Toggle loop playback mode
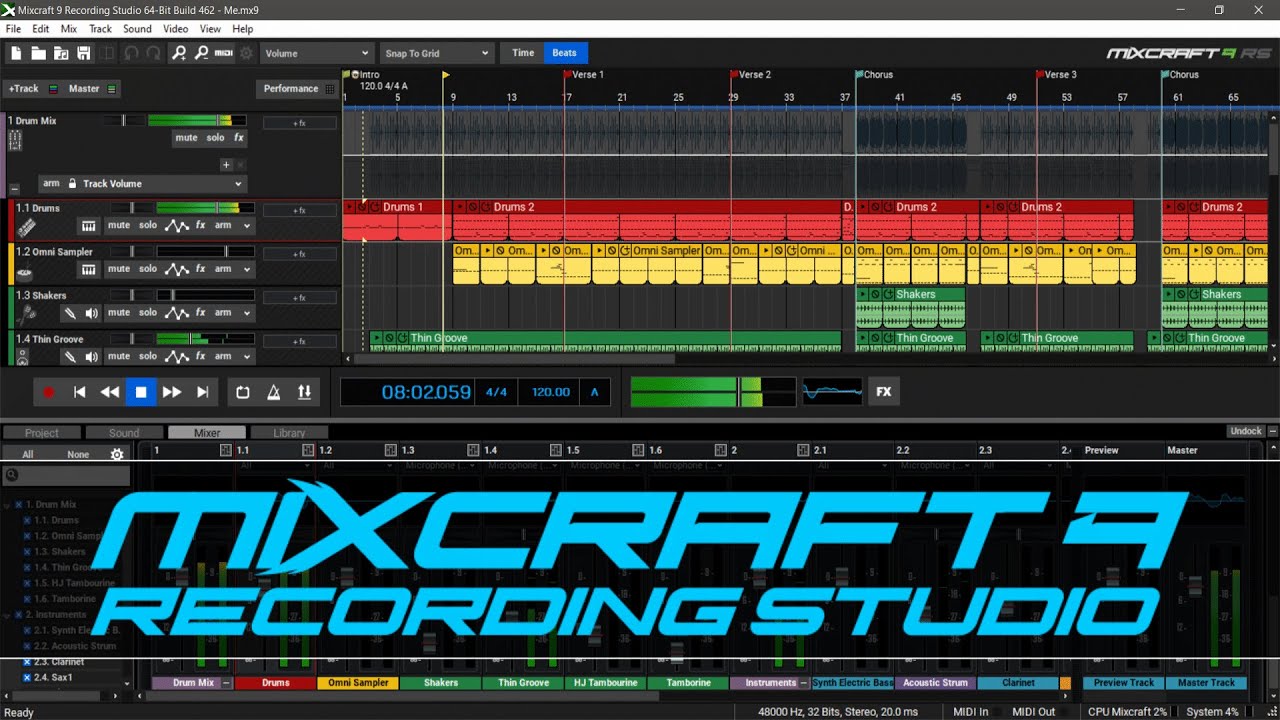The image size is (1280, 720). pyautogui.click(x=243, y=392)
